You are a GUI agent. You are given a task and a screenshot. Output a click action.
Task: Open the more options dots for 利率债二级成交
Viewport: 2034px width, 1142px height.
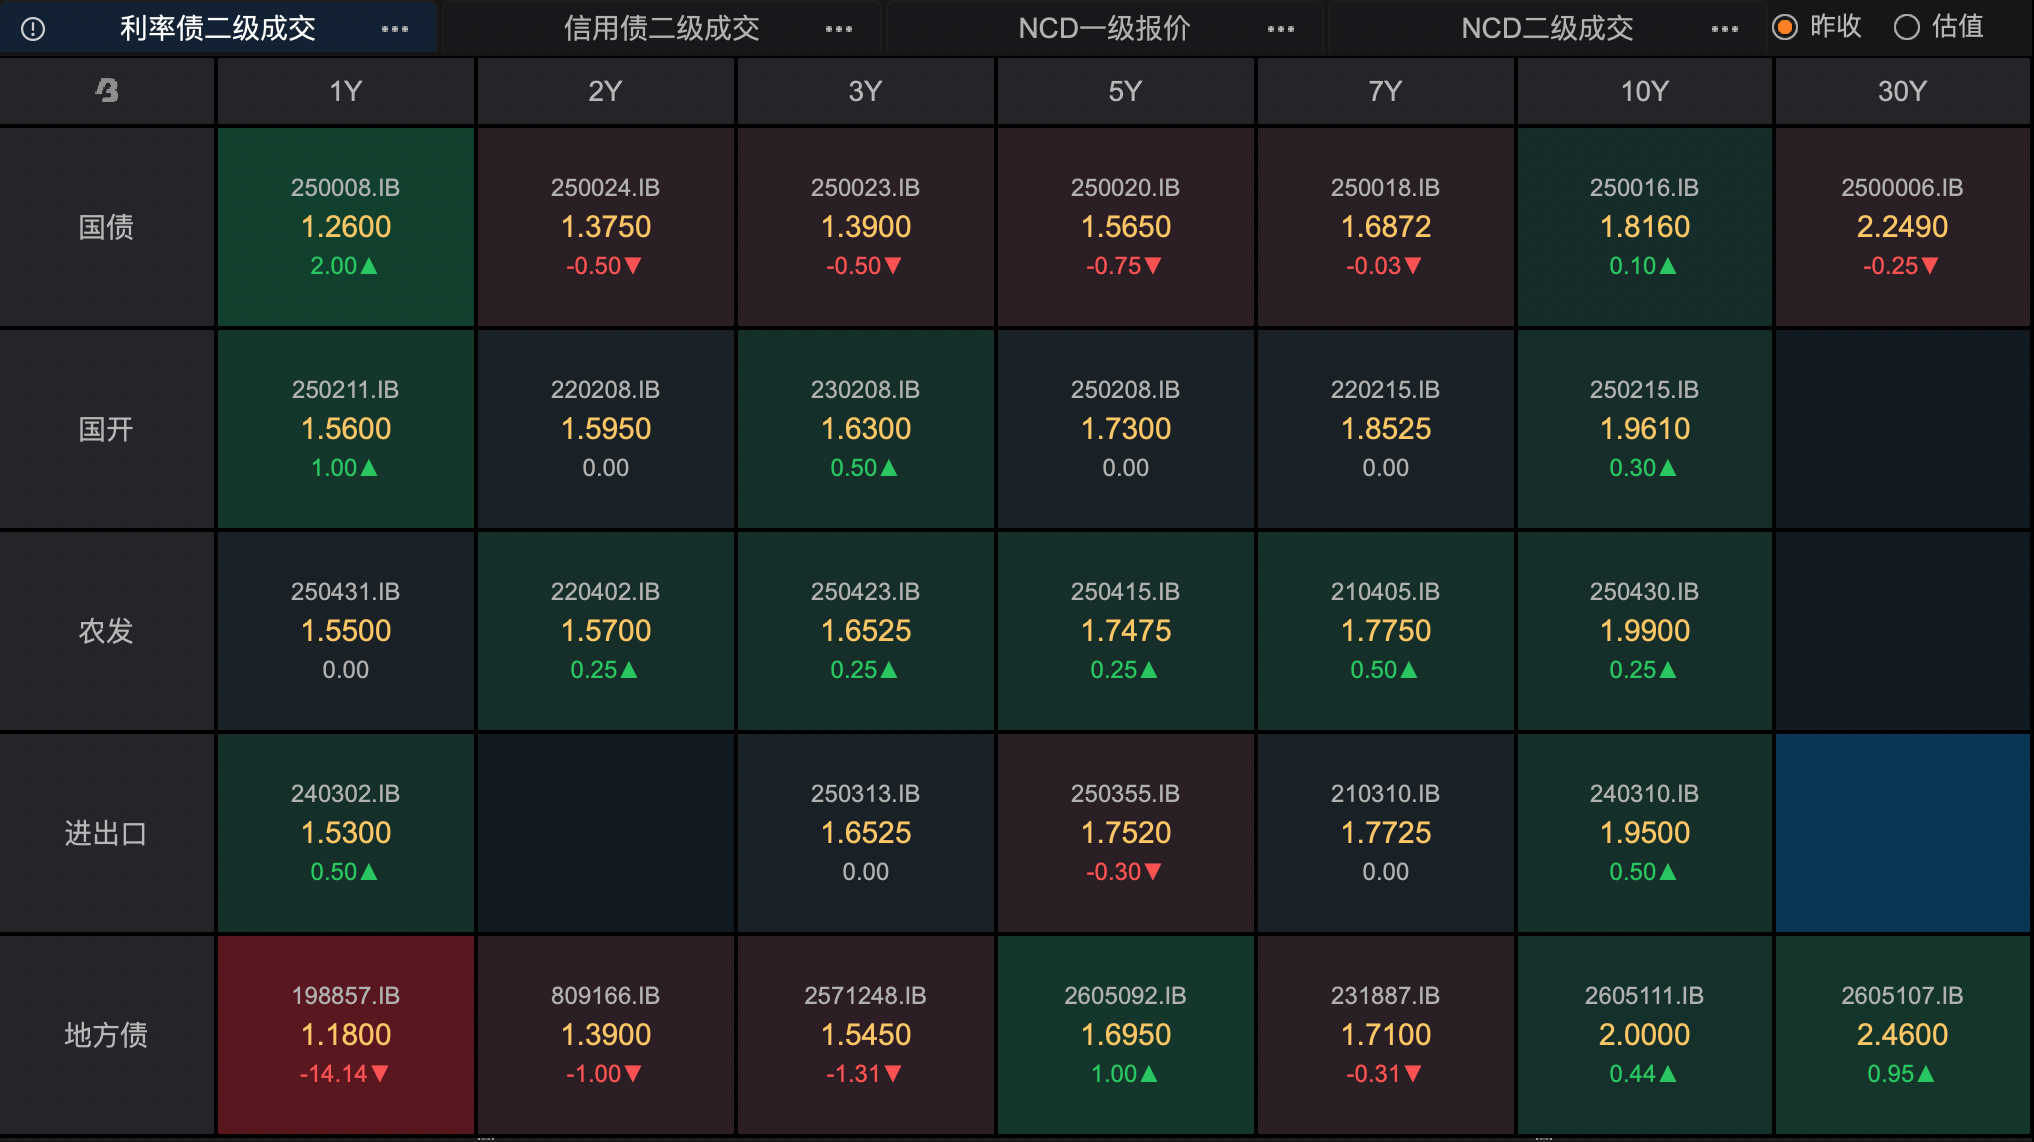(395, 29)
